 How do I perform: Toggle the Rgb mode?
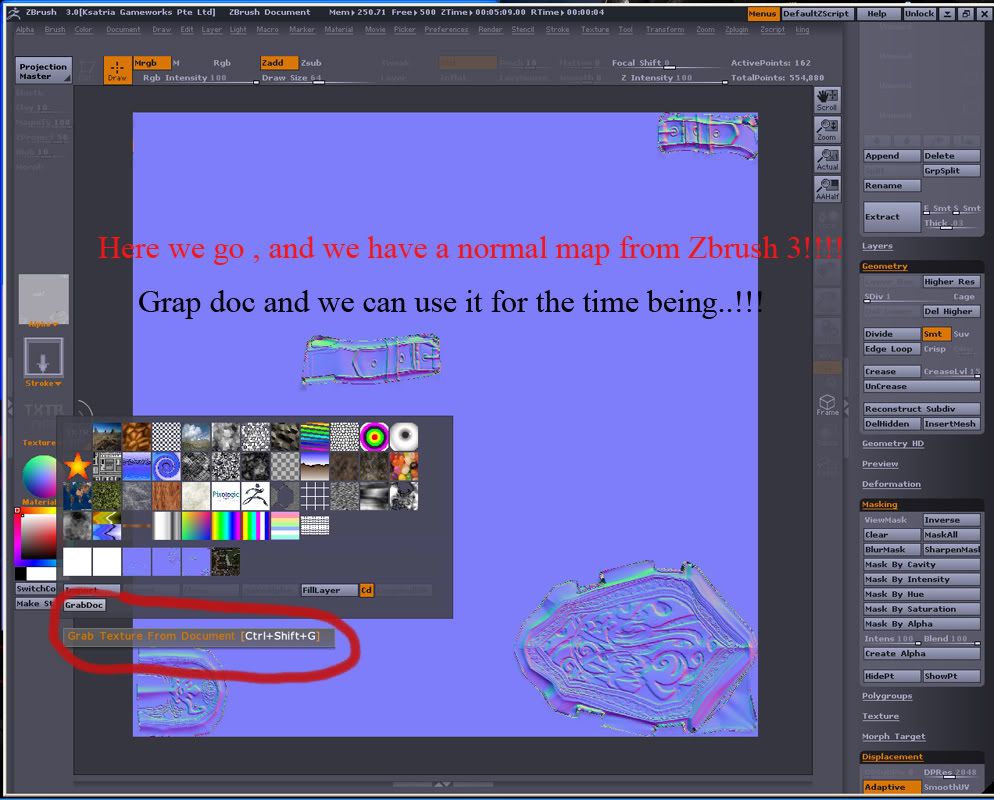click(x=222, y=63)
